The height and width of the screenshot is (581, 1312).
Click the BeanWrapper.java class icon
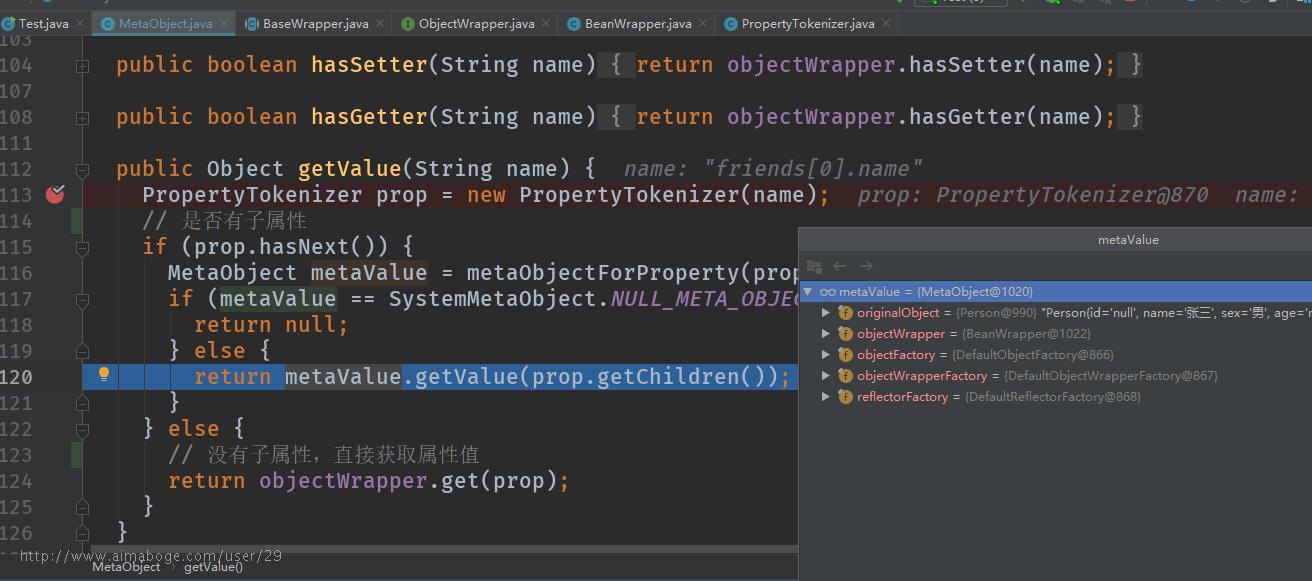click(x=574, y=23)
